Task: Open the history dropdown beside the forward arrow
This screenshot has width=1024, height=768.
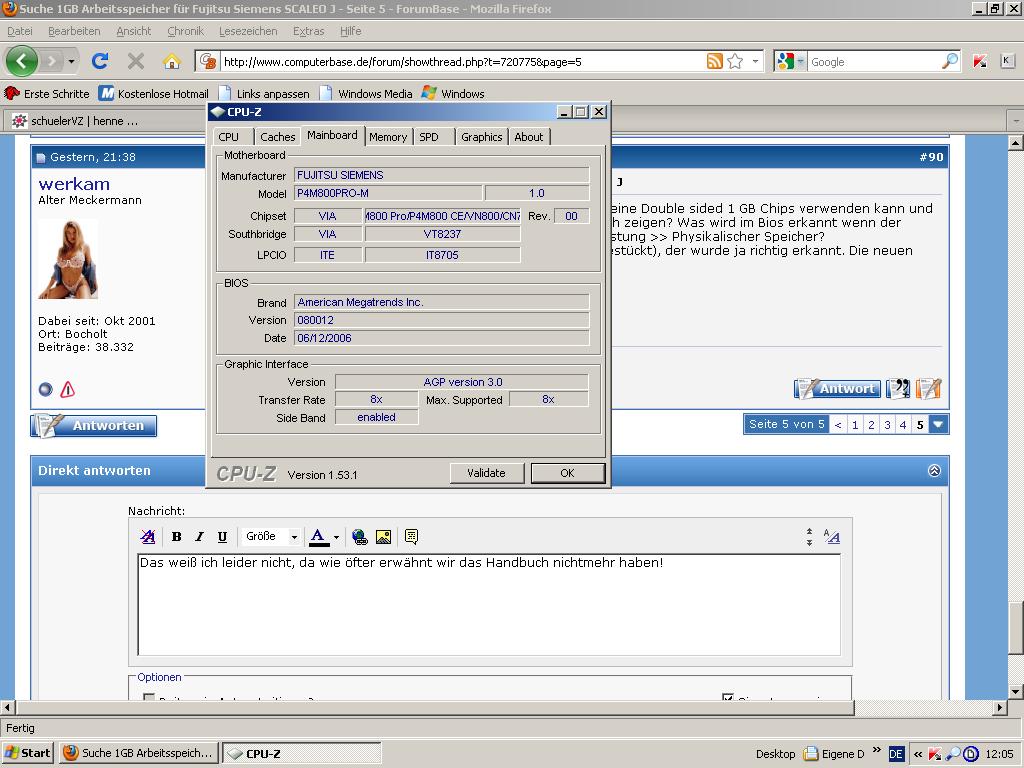Action: tap(71, 61)
